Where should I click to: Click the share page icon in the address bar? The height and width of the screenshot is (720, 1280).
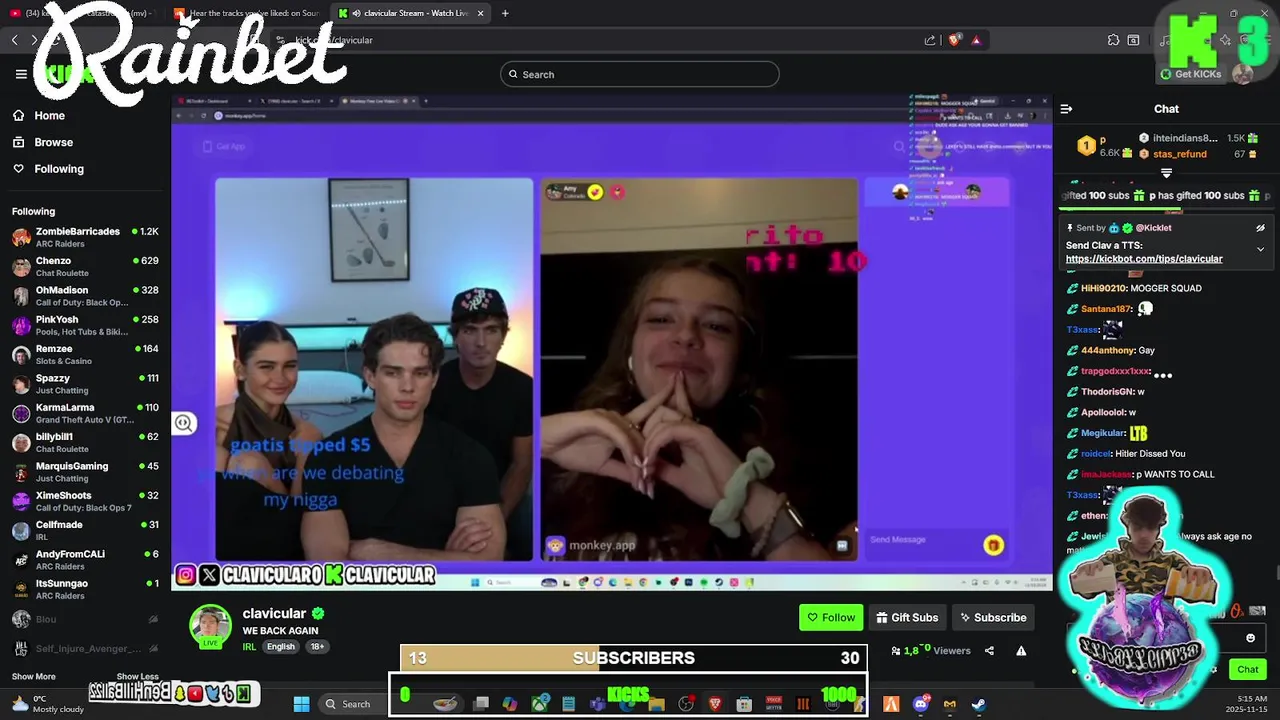pyautogui.click(x=930, y=40)
